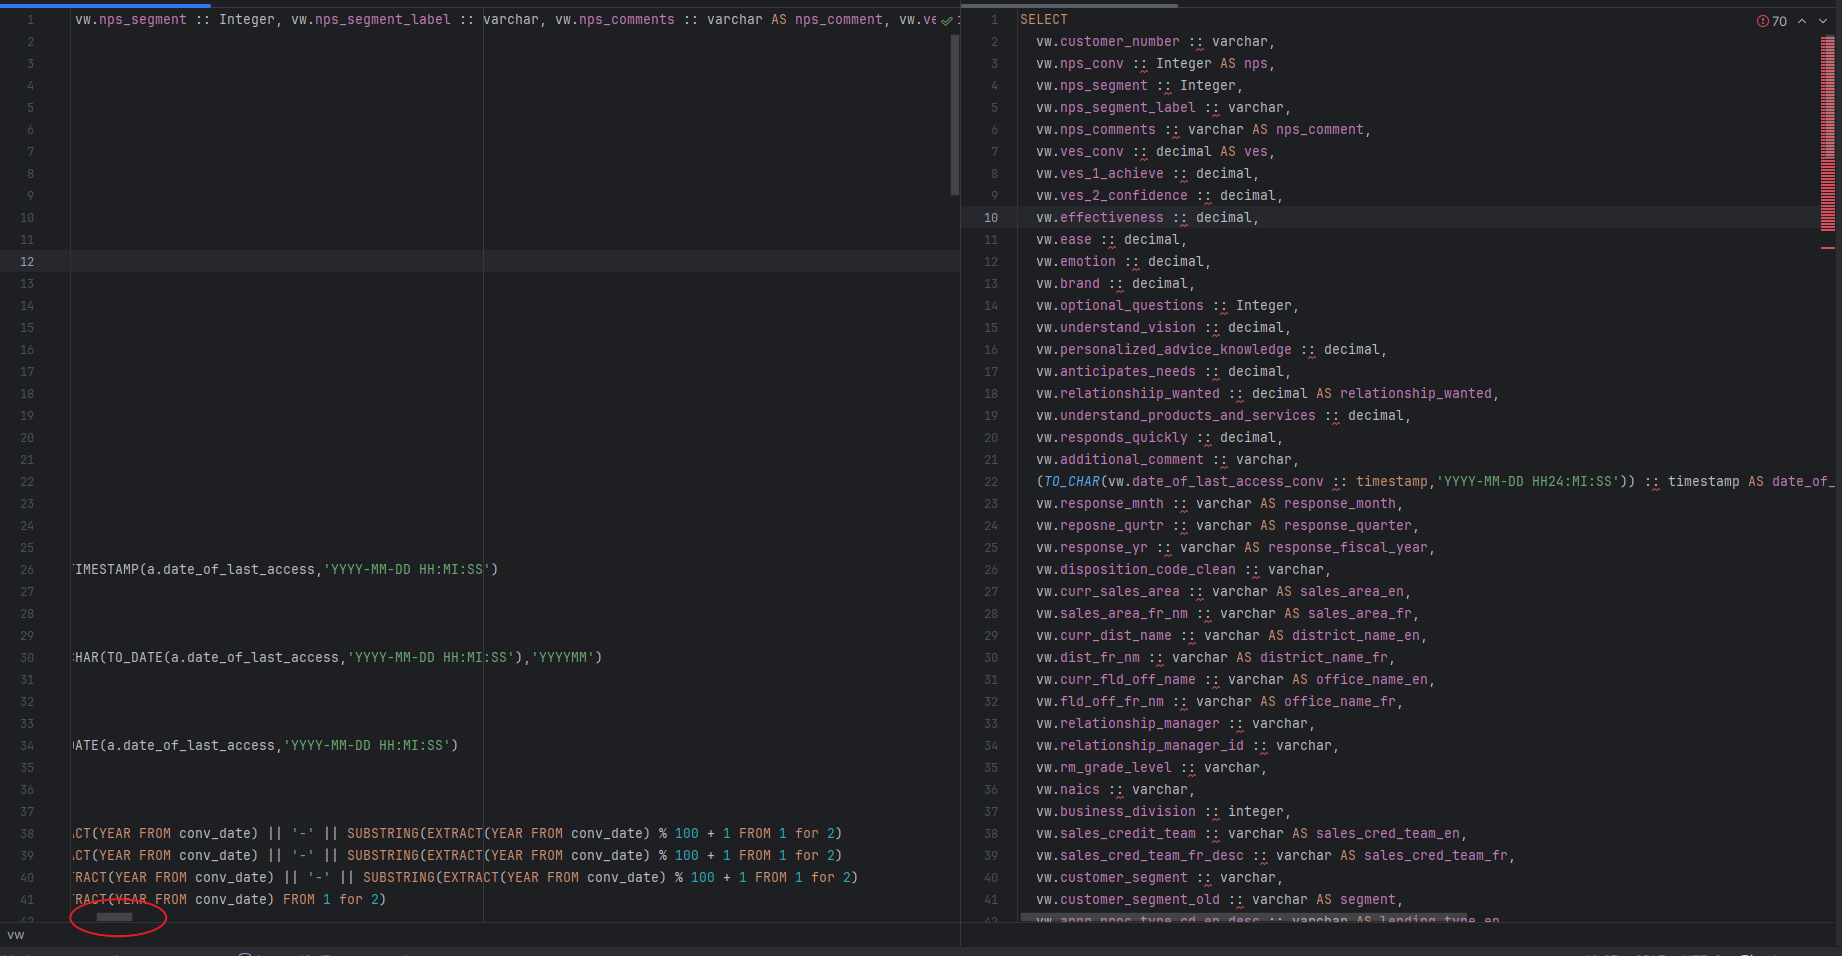Image resolution: width=1842 pixels, height=956 pixels.
Task: Click vw.personalized_advice_knowledge text
Action: (1164, 350)
